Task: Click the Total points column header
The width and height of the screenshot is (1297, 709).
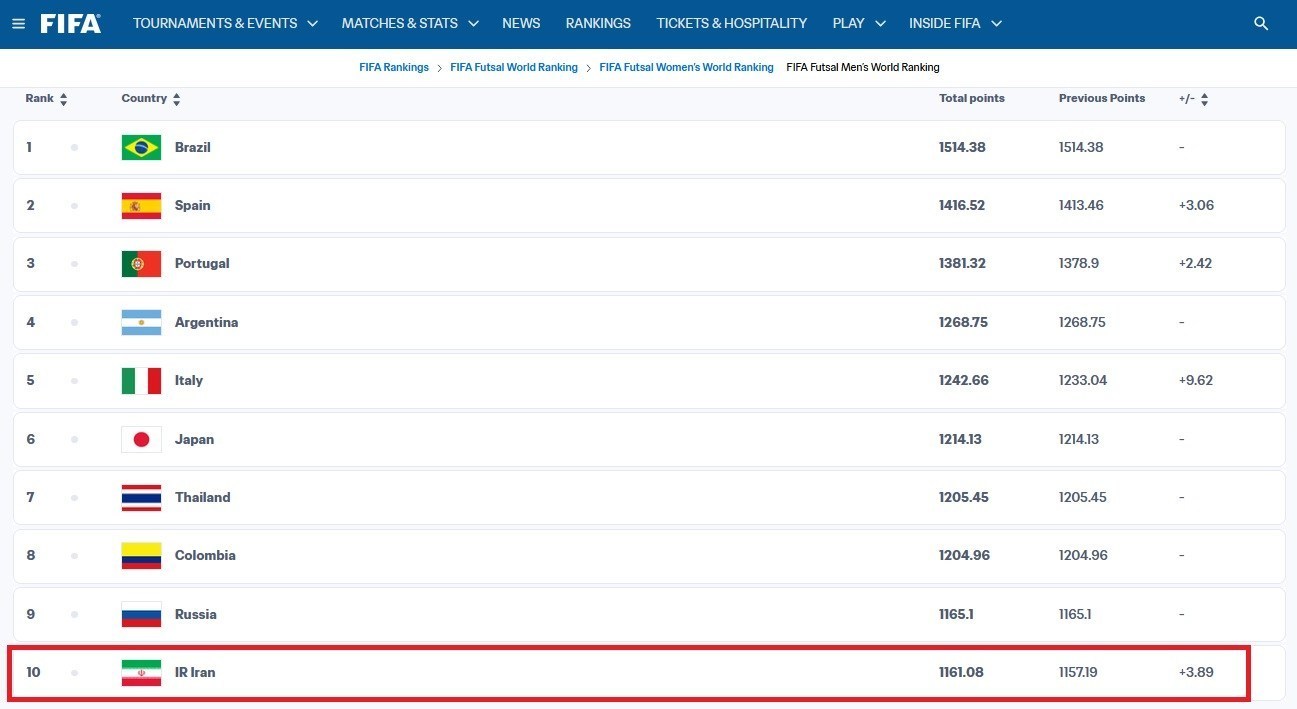Action: [x=972, y=98]
